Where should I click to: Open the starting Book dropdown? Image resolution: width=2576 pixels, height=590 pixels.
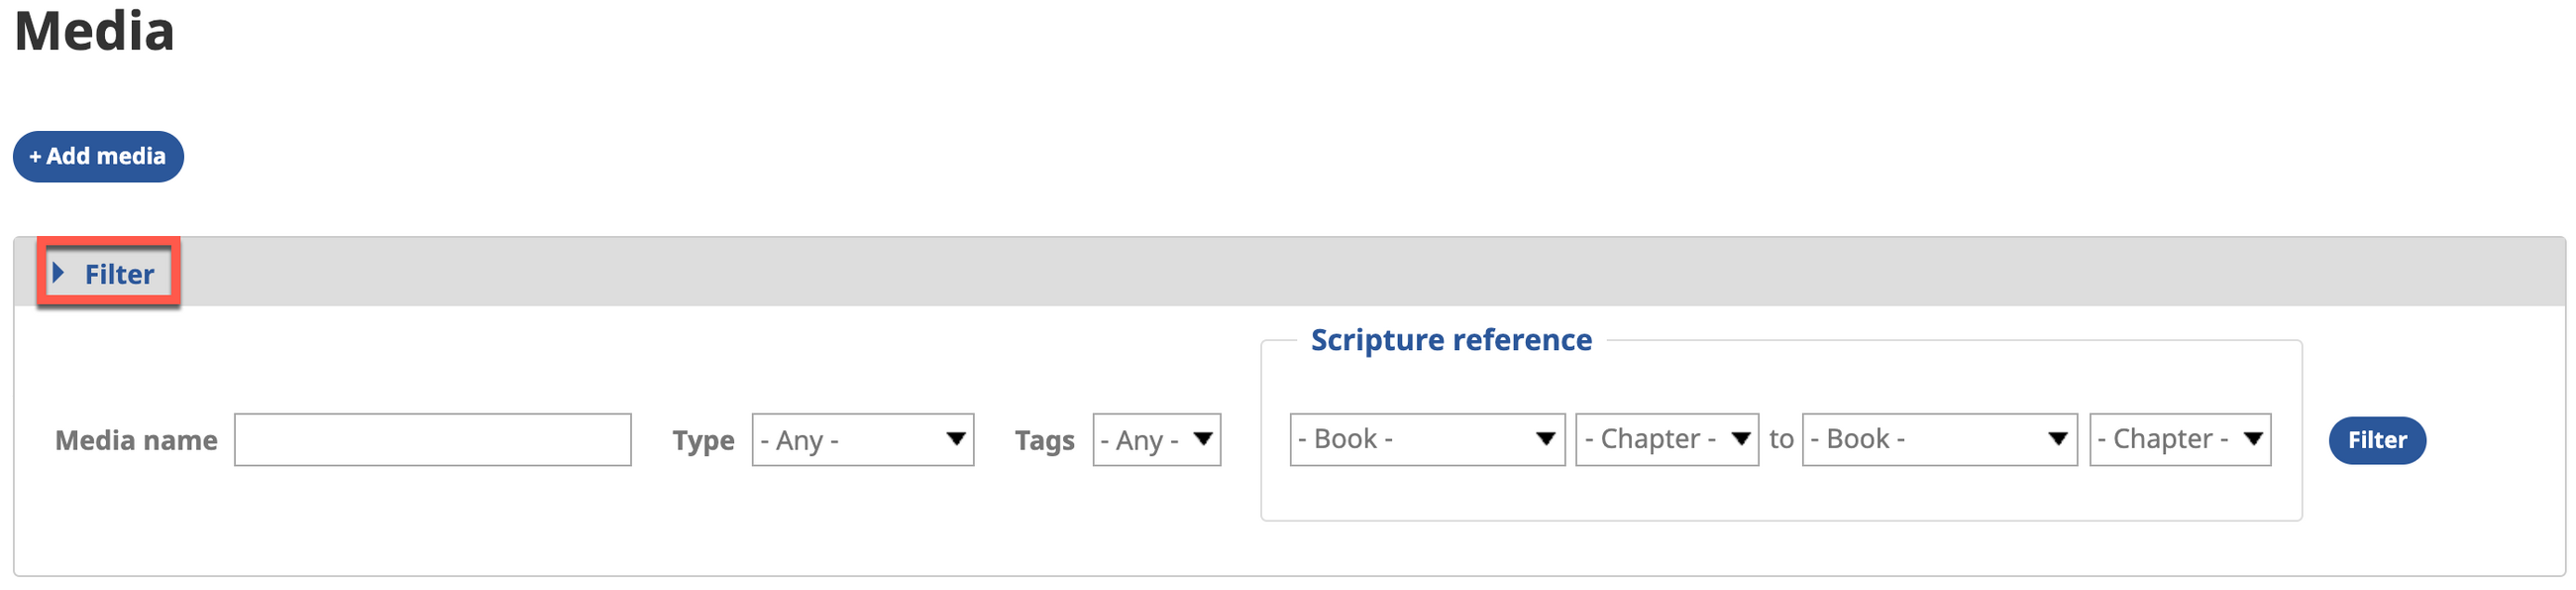pyautogui.click(x=1426, y=439)
